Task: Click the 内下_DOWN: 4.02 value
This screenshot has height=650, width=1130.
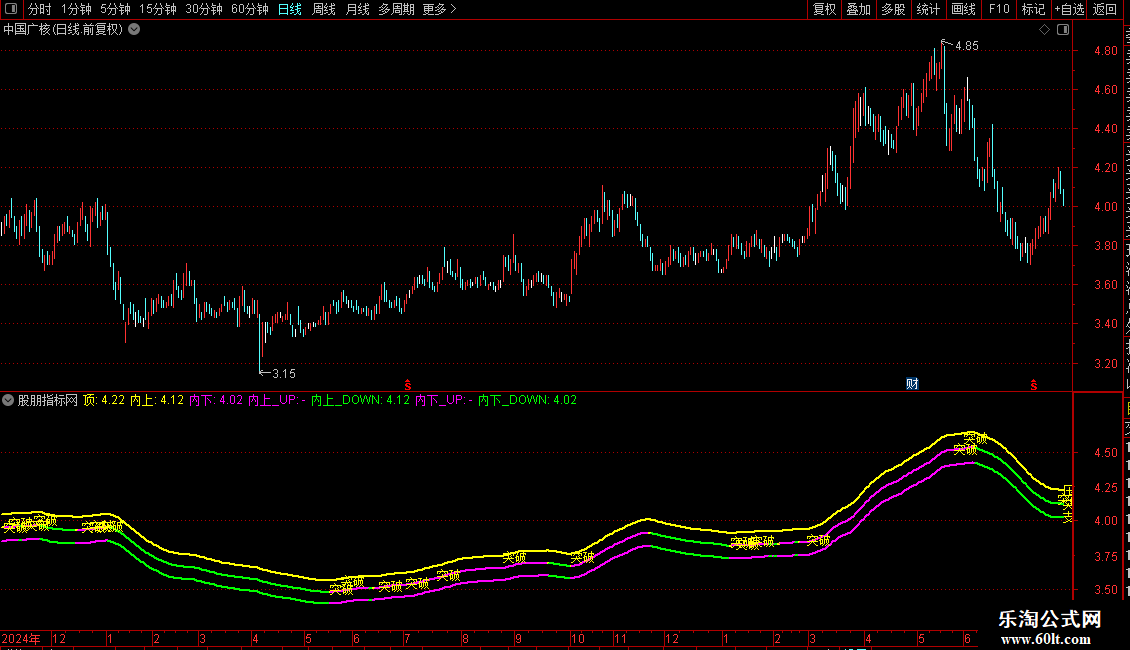Action: [528, 400]
